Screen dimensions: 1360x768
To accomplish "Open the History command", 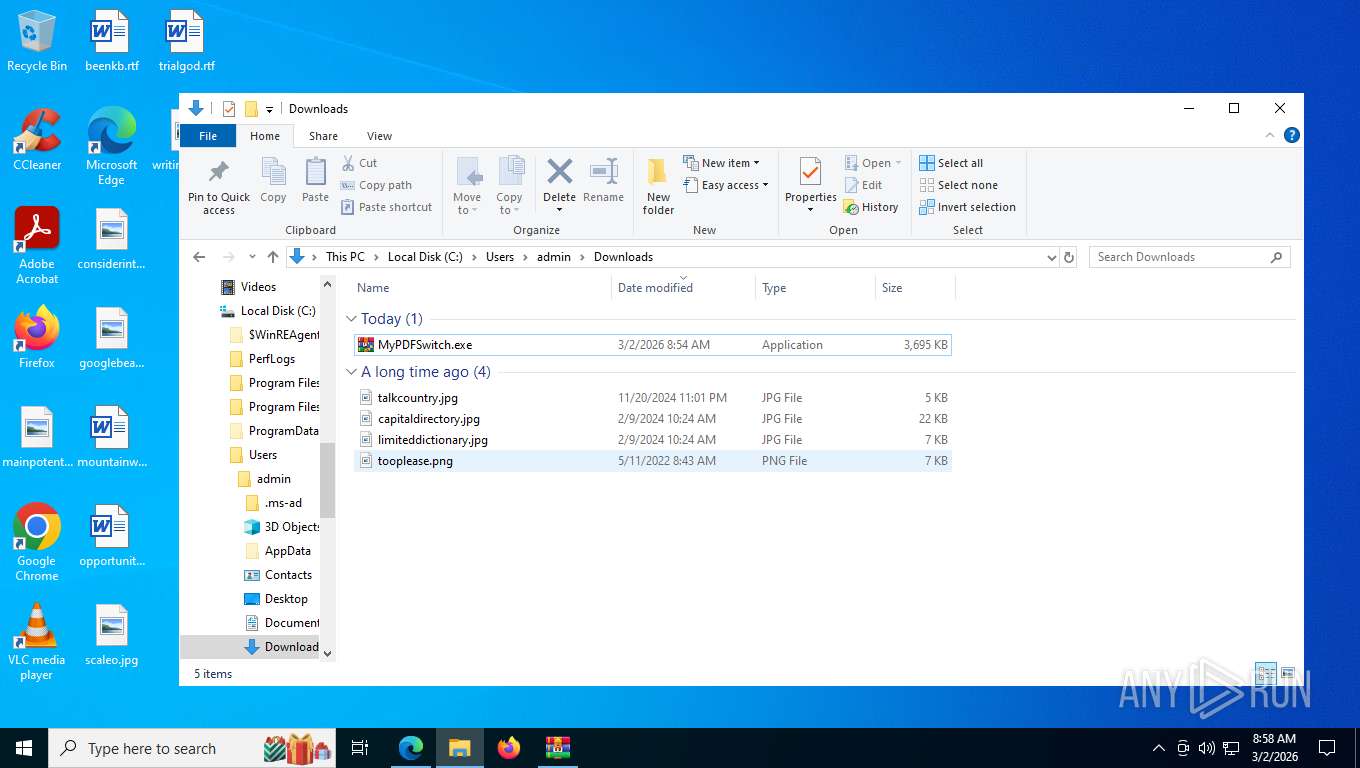I will click(871, 207).
